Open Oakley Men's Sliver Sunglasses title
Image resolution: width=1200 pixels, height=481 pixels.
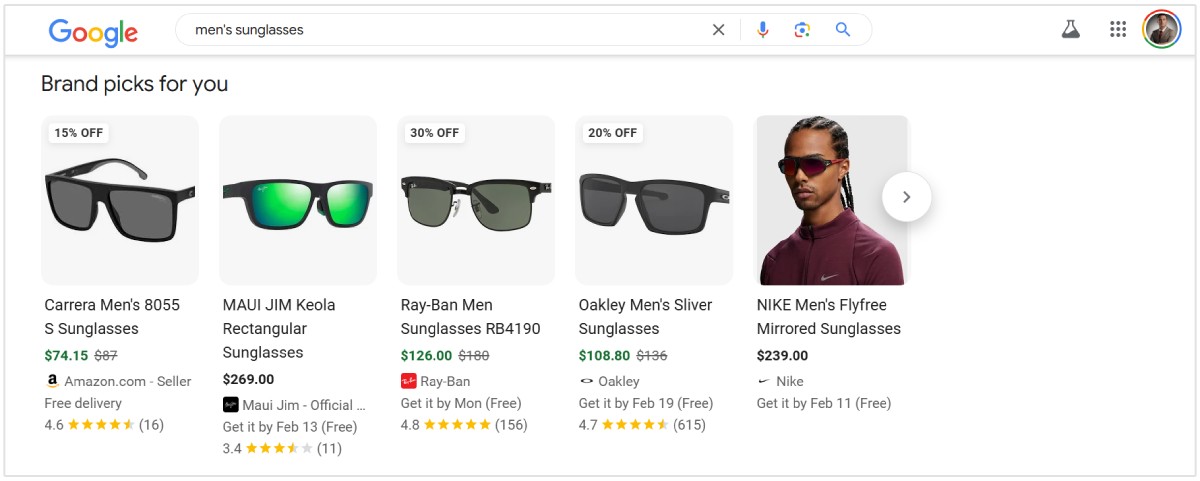pyautogui.click(x=645, y=316)
